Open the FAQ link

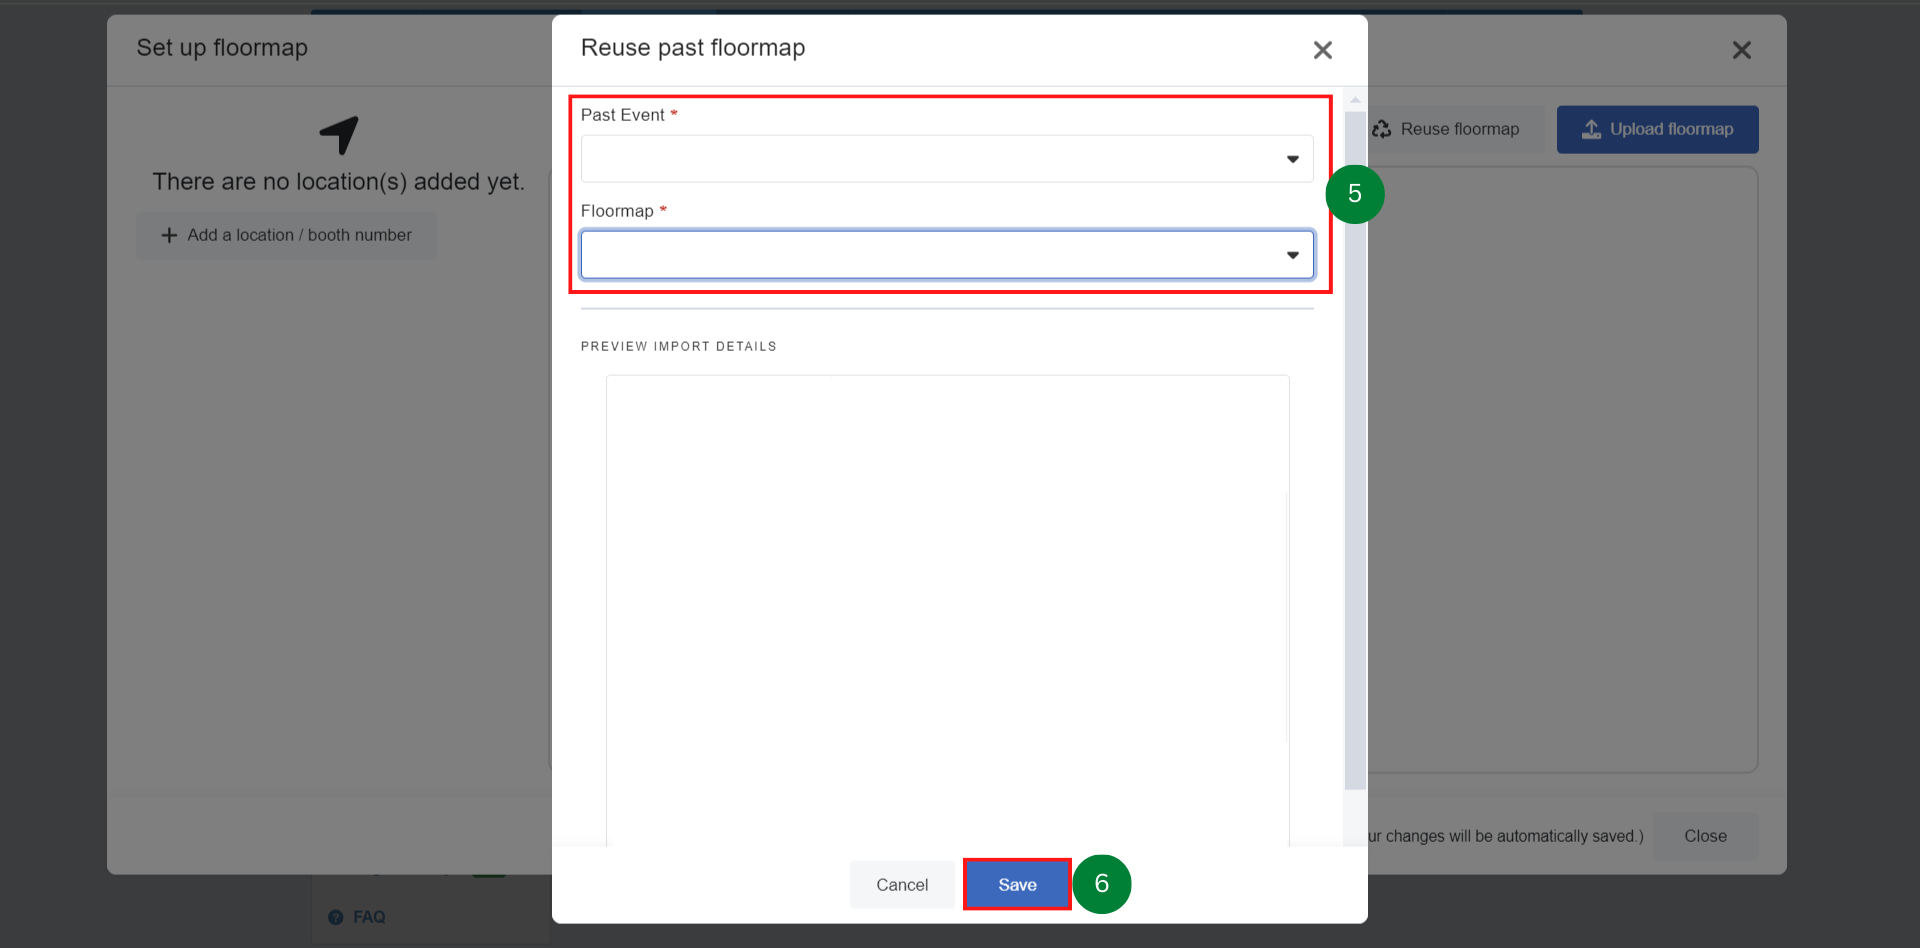click(x=369, y=917)
